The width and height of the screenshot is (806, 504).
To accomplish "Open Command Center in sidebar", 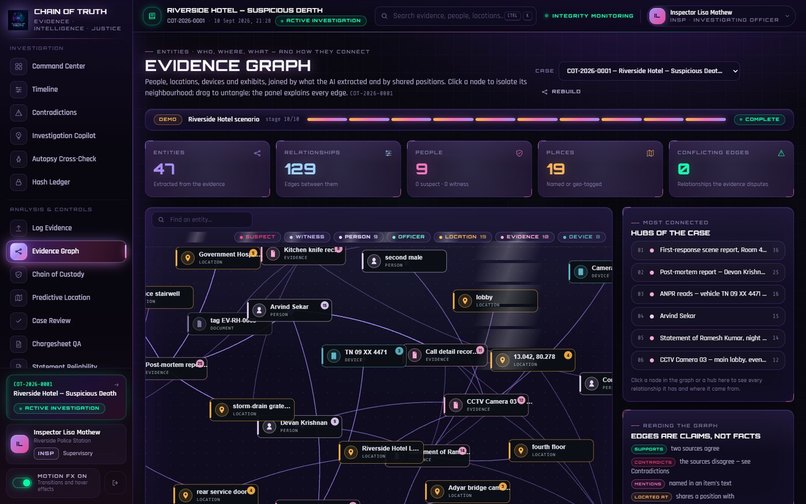I will [67, 66].
